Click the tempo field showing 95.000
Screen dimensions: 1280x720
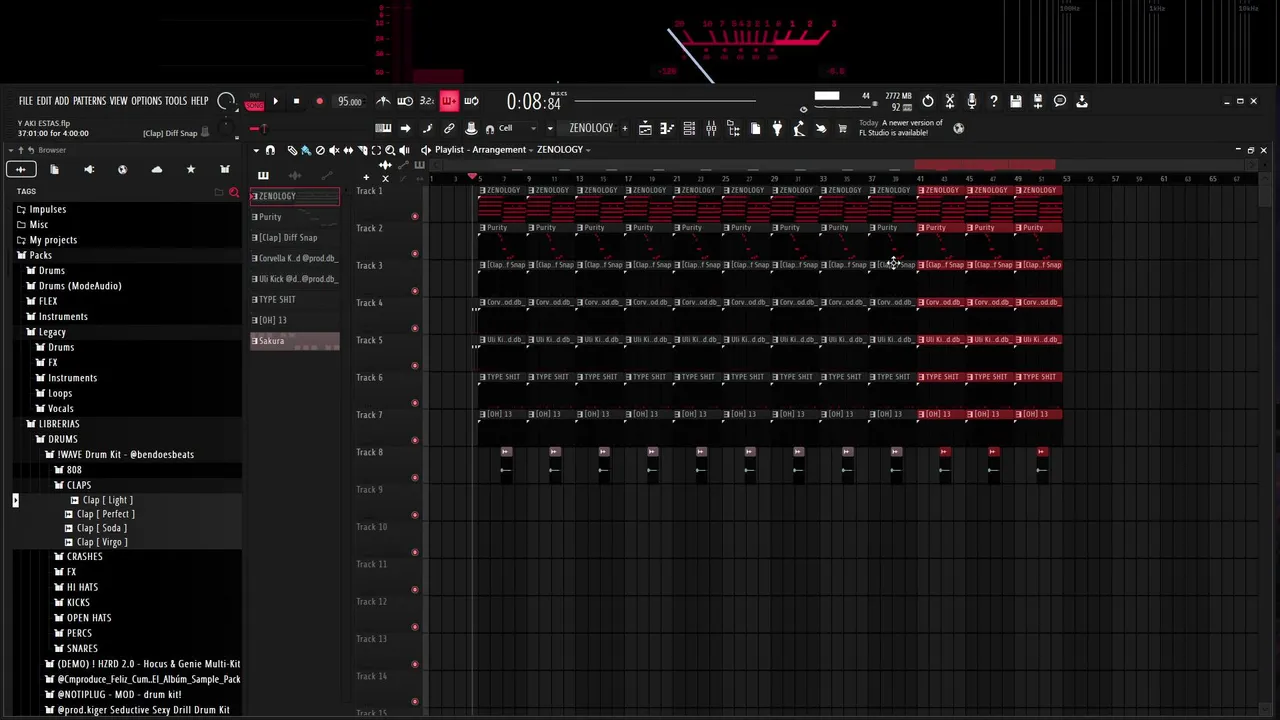(349, 101)
